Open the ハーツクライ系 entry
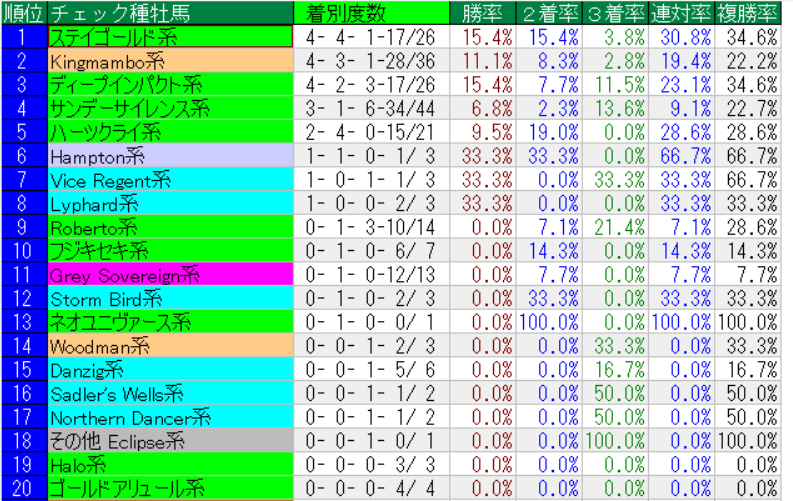This screenshot has width=793, height=501. click(170, 131)
